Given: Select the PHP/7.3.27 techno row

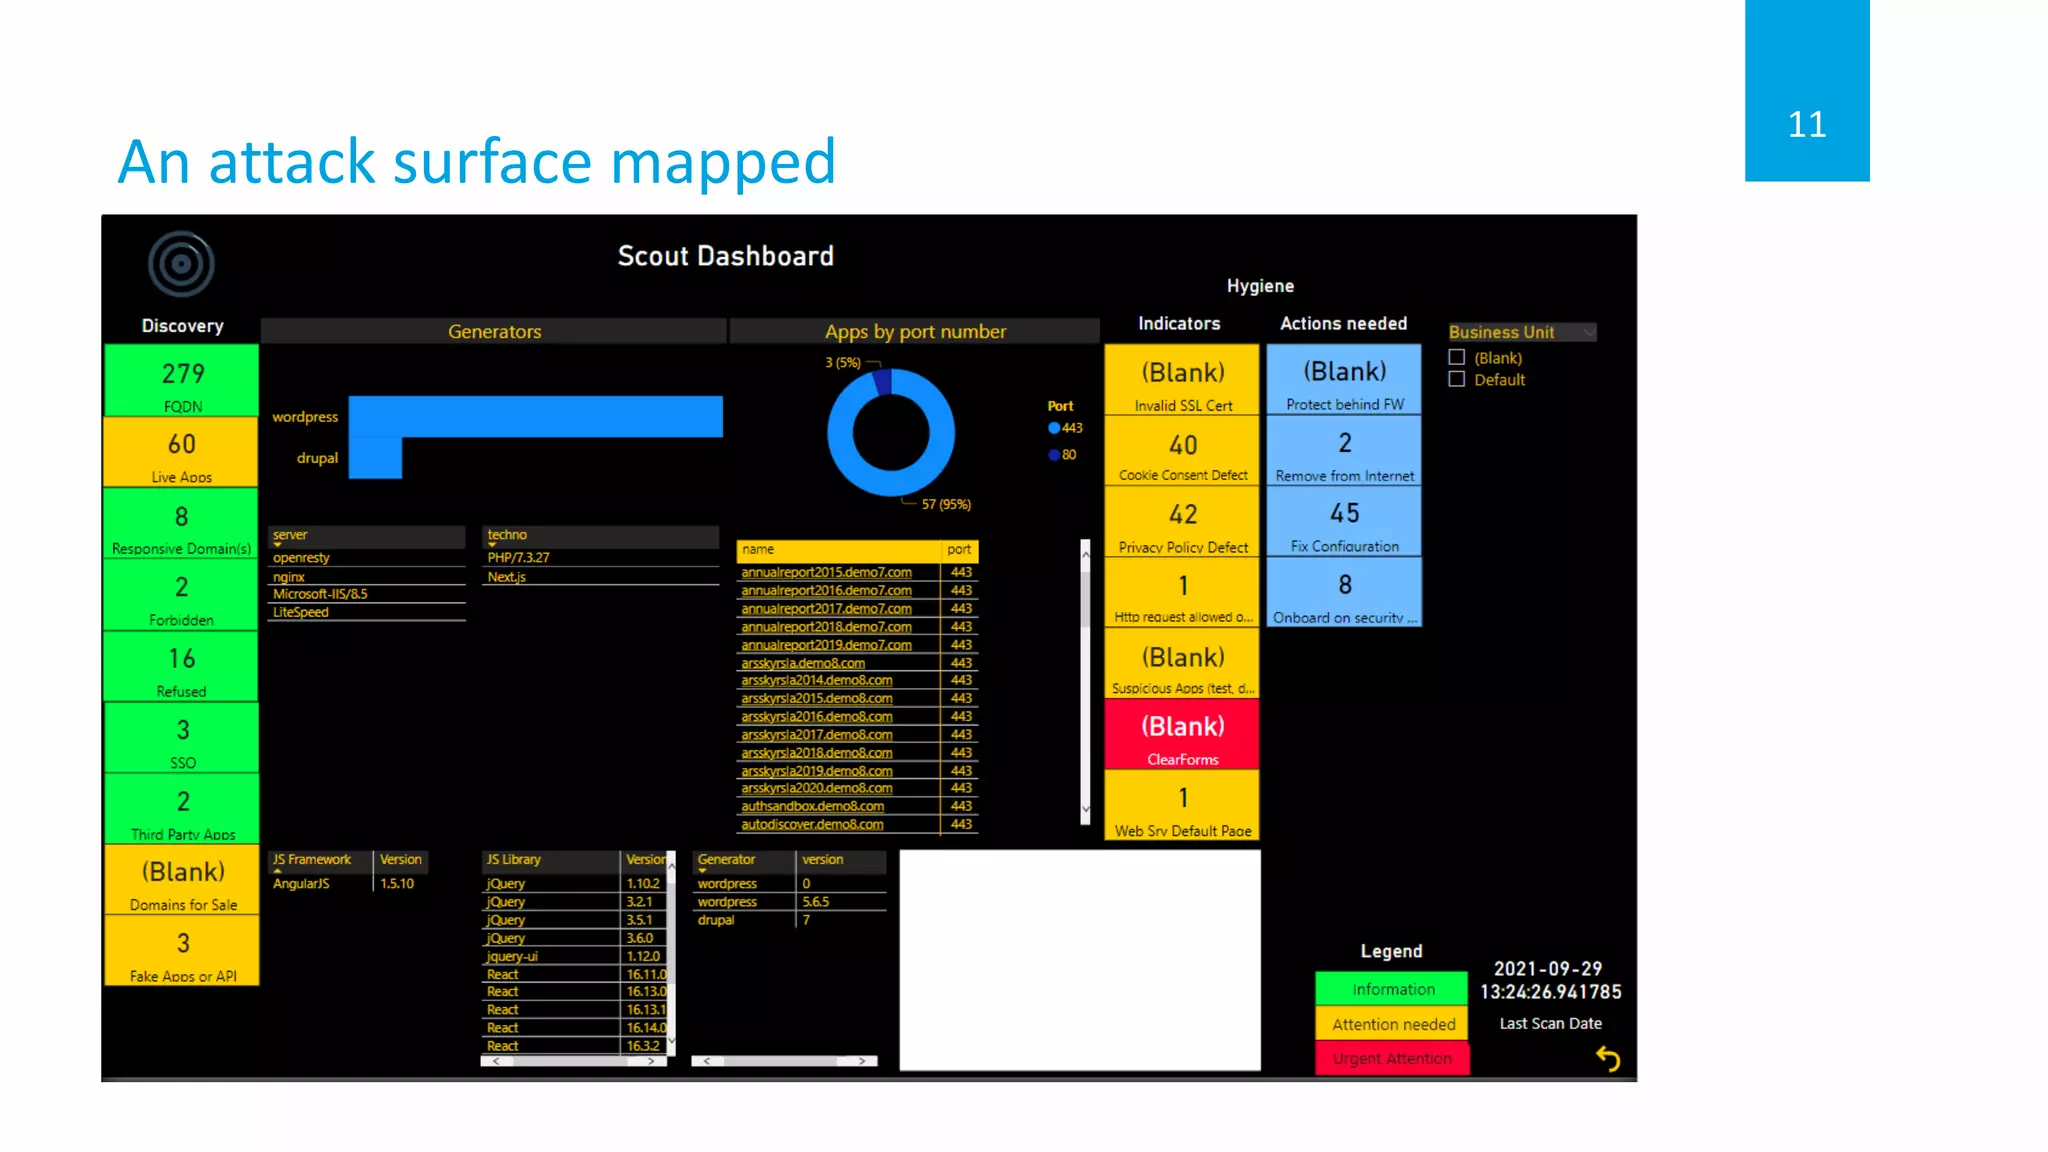Looking at the screenshot, I should 601,558.
